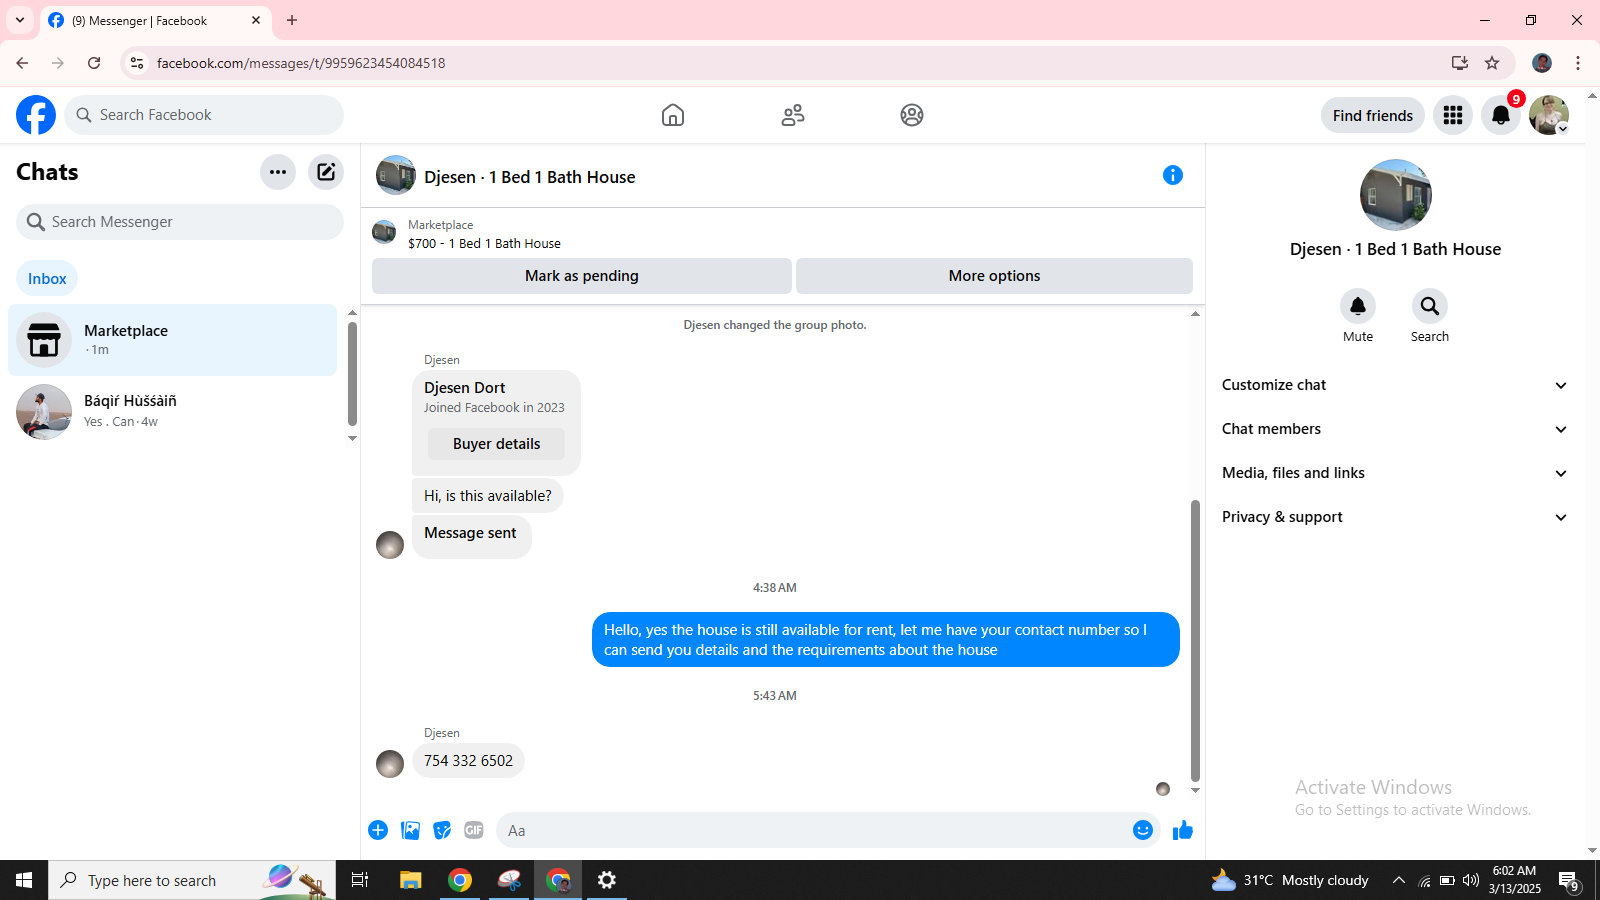This screenshot has width=1600, height=900.
Task: Click More options button
Action: click(994, 276)
